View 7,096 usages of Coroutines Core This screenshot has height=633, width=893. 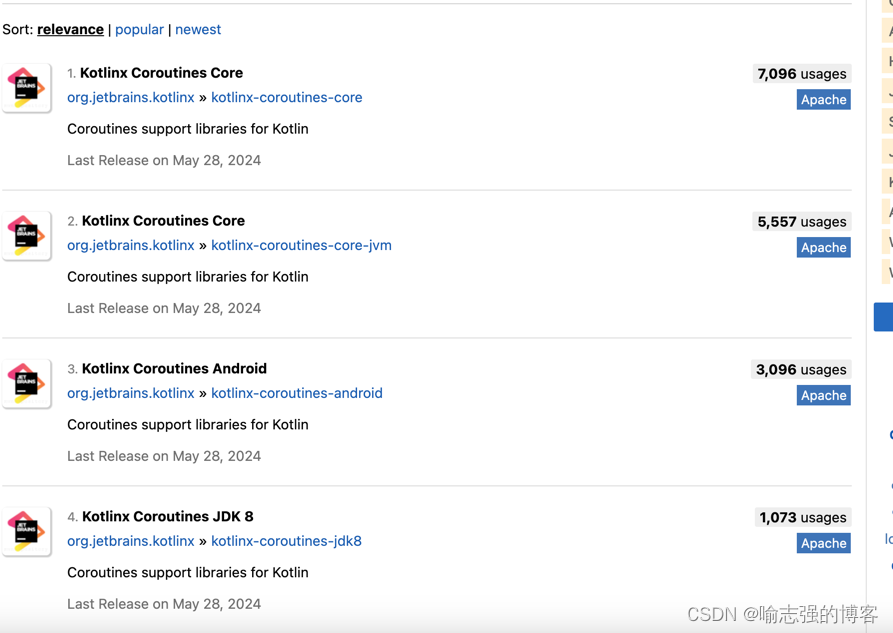[802, 74]
